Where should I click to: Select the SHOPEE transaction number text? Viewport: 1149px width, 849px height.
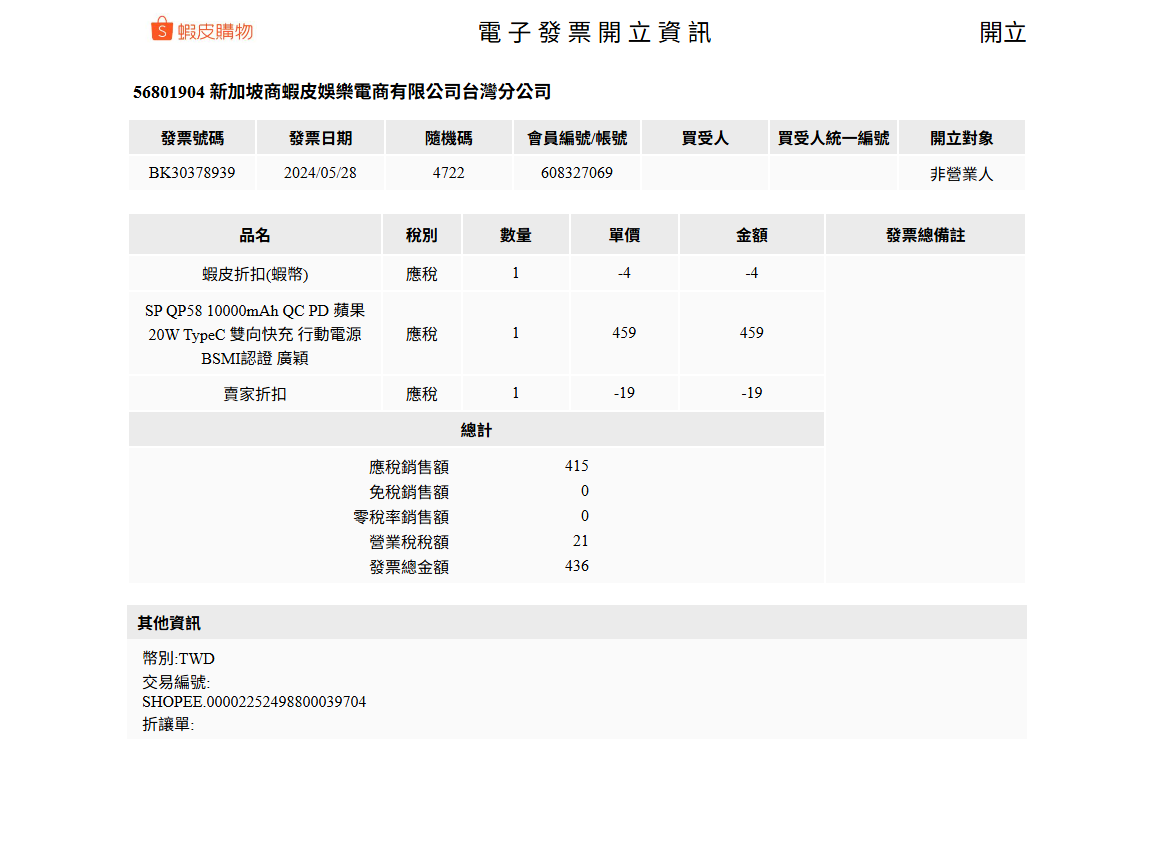pos(254,702)
